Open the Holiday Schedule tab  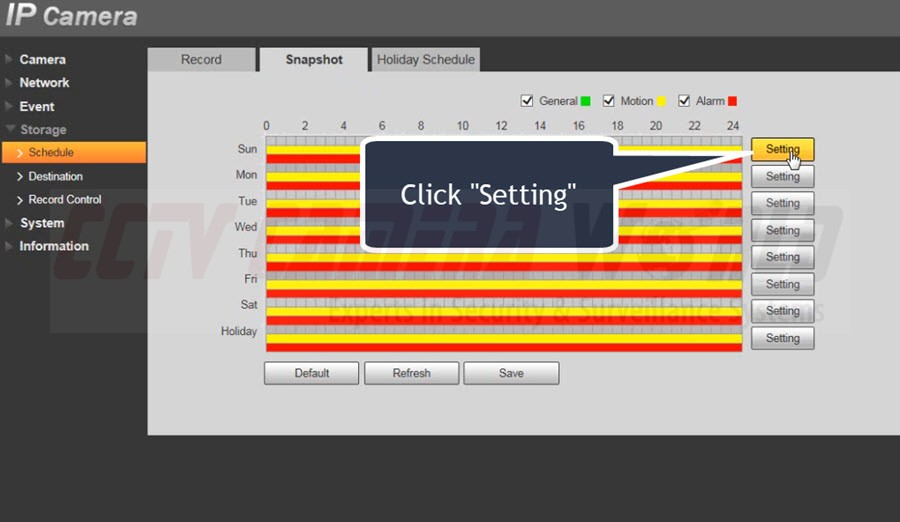(x=425, y=60)
